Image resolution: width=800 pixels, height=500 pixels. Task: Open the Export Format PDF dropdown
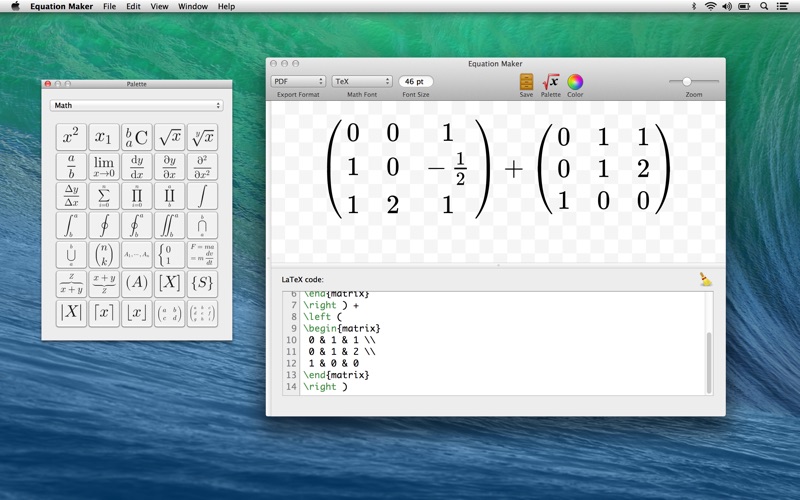coord(298,81)
